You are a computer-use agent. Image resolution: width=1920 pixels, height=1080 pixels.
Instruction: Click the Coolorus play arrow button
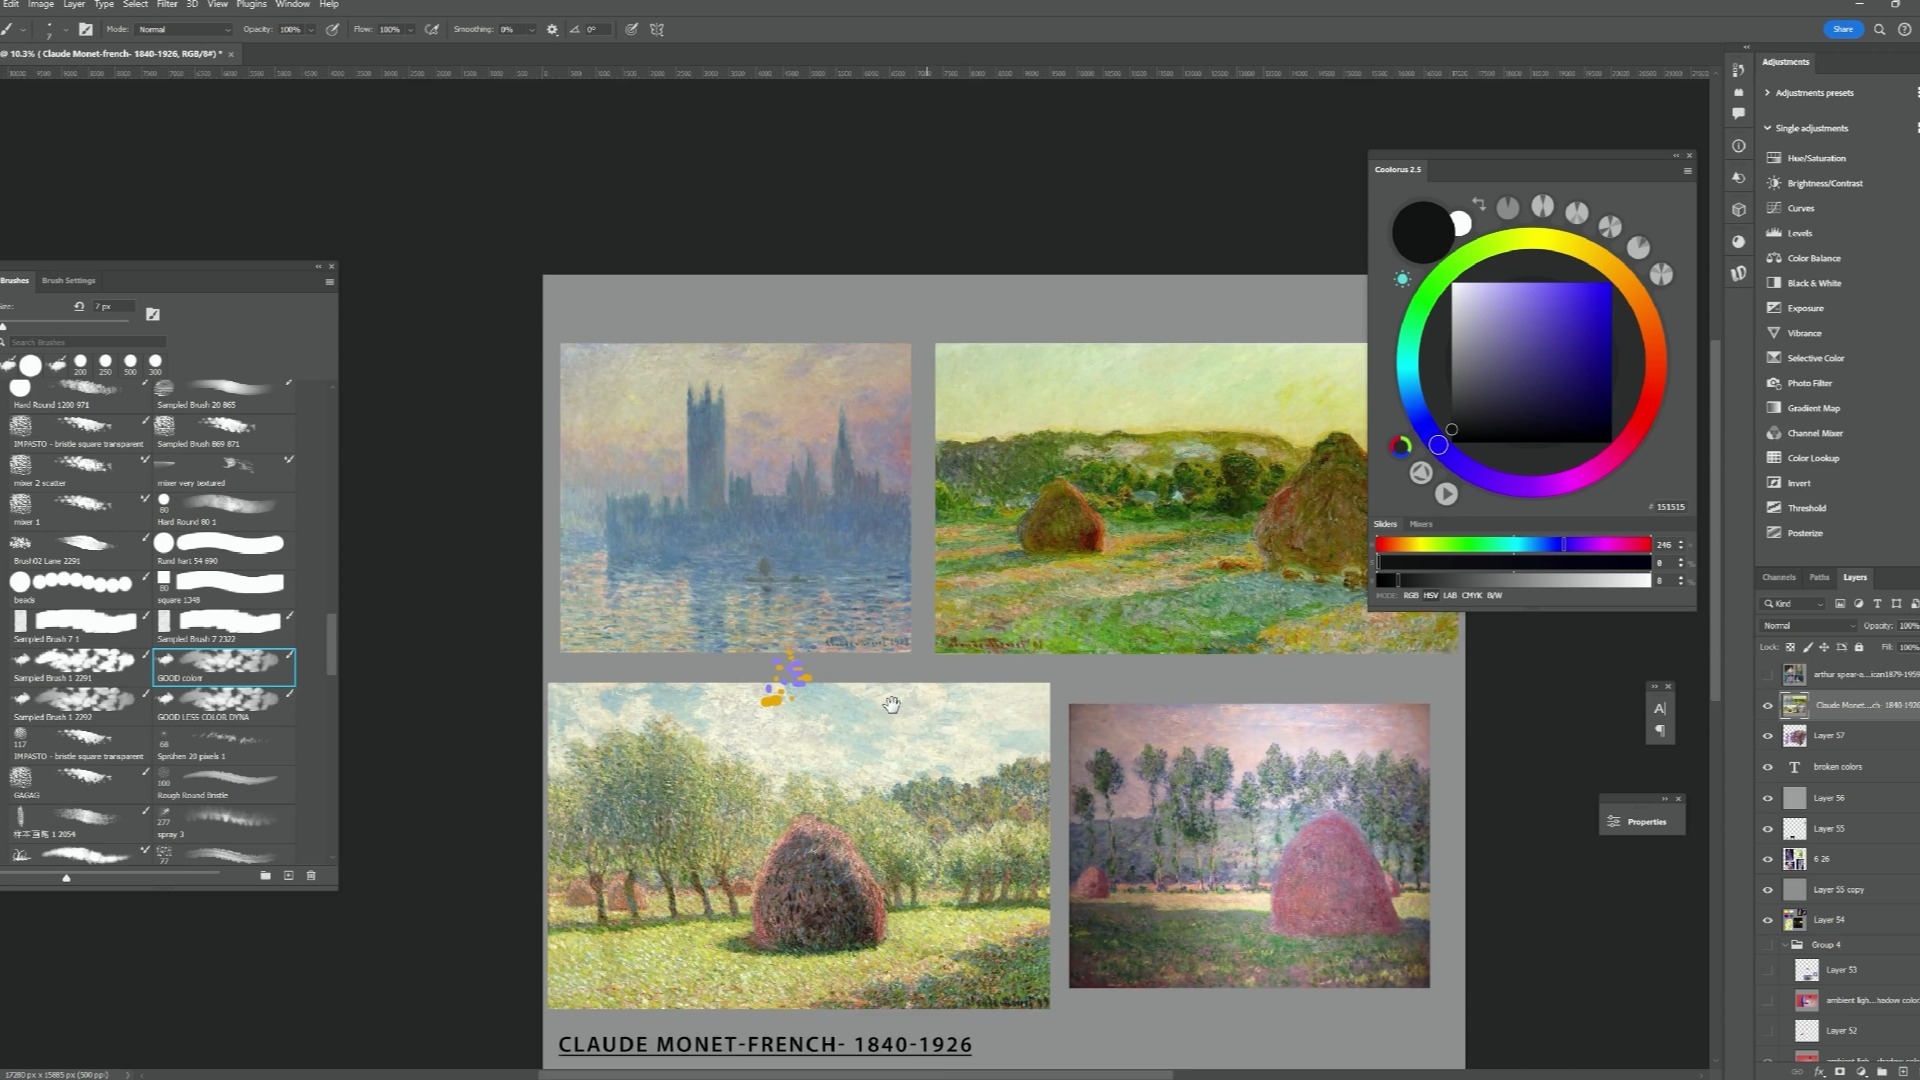(x=1446, y=493)
